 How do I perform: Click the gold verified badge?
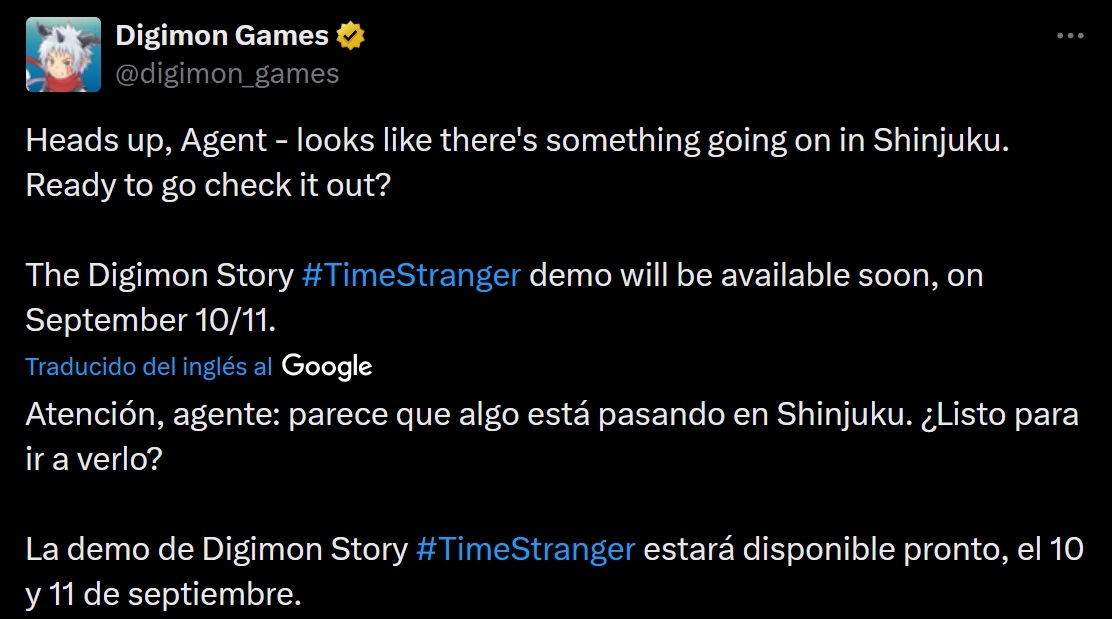pos(350,35)
